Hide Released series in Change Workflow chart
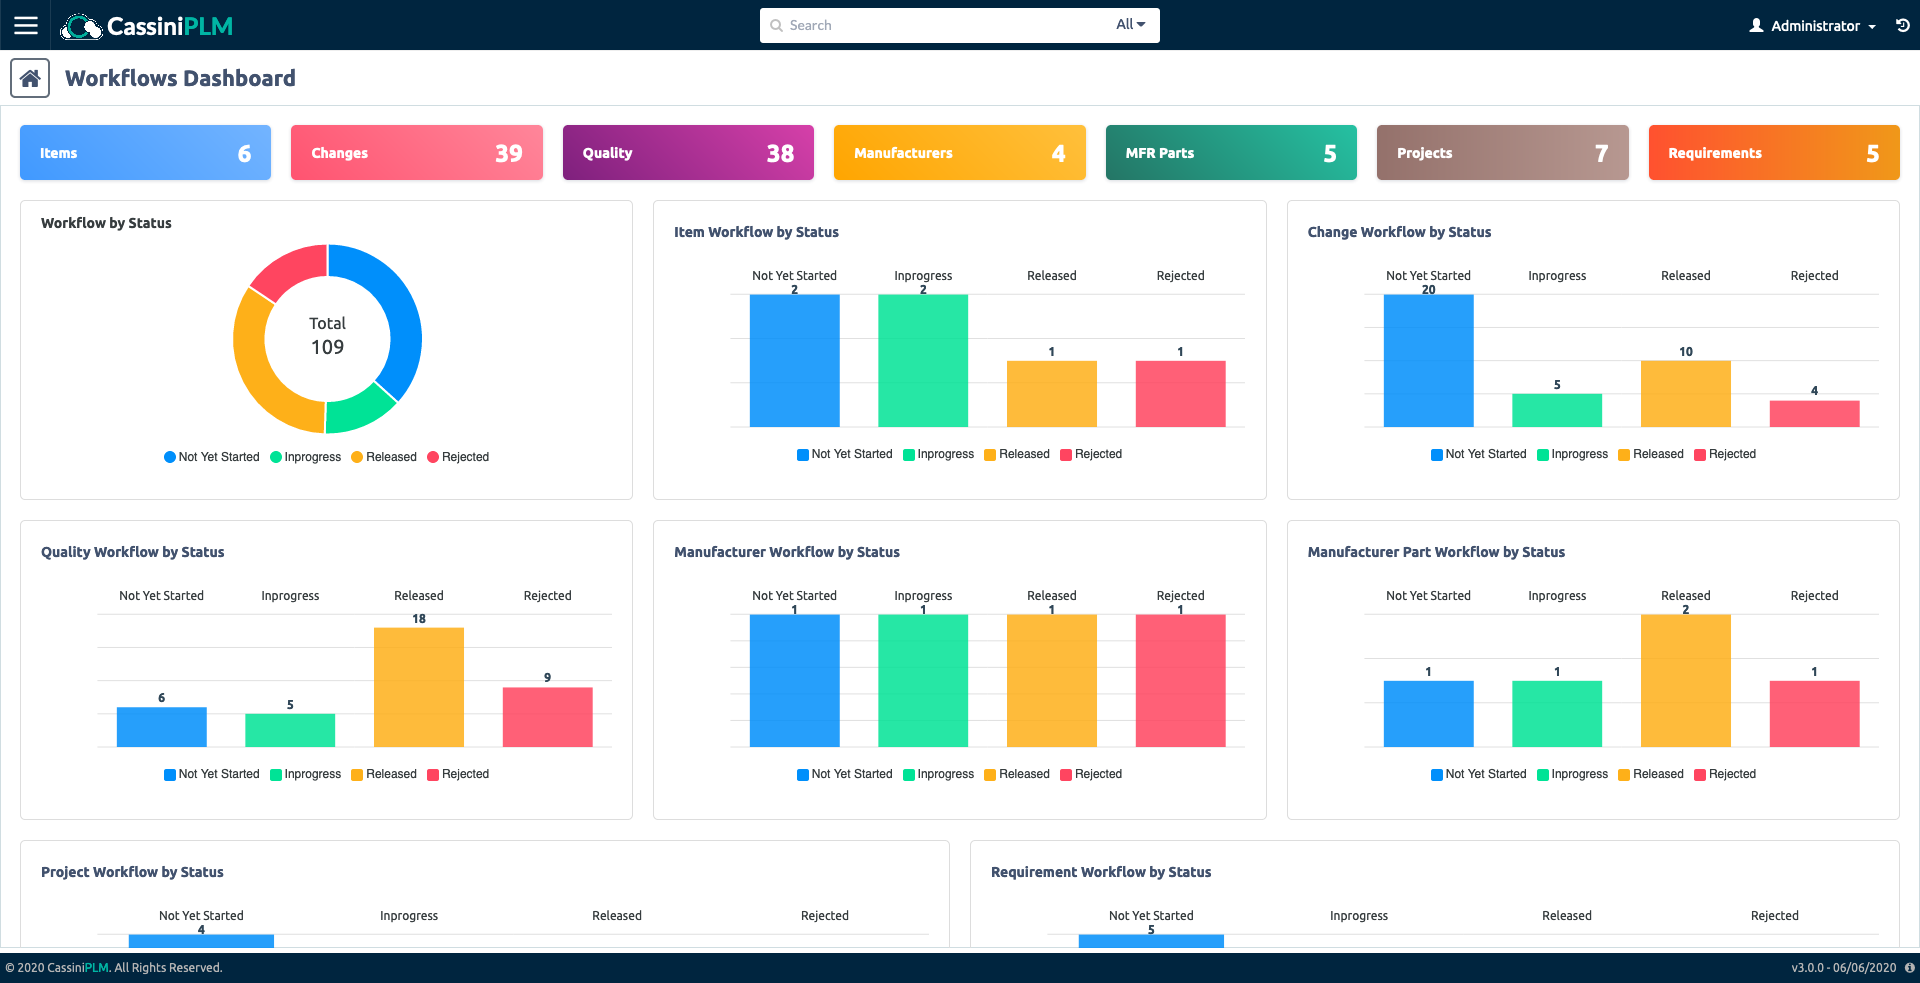 [1651, 454]
